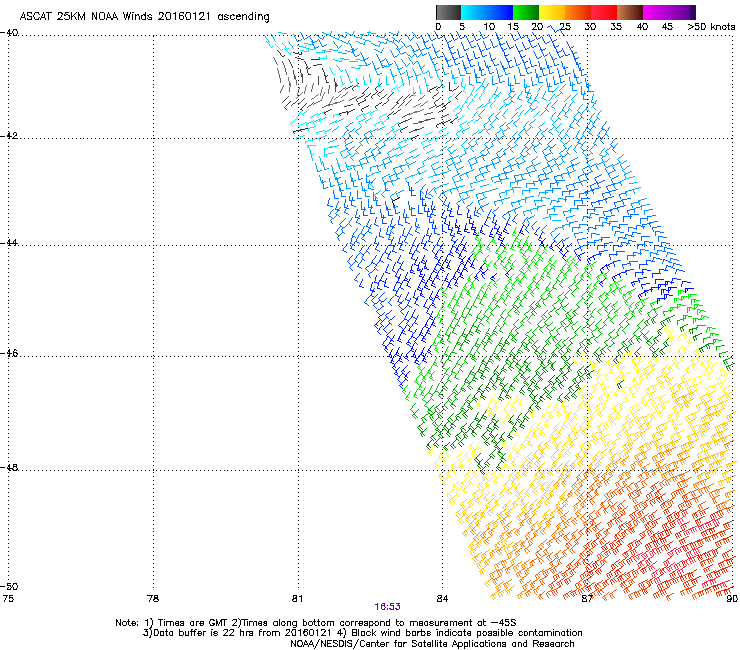Click the yellow 20-25 knots legend swatch
The width and height of the screenshot is (740, 650).
tap(552, 12)
